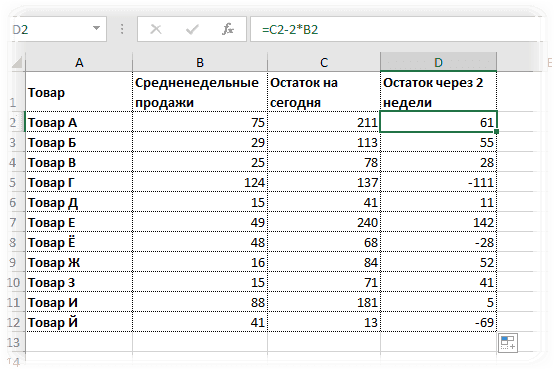
Task: Select column C header
Action: click(324, 63)
